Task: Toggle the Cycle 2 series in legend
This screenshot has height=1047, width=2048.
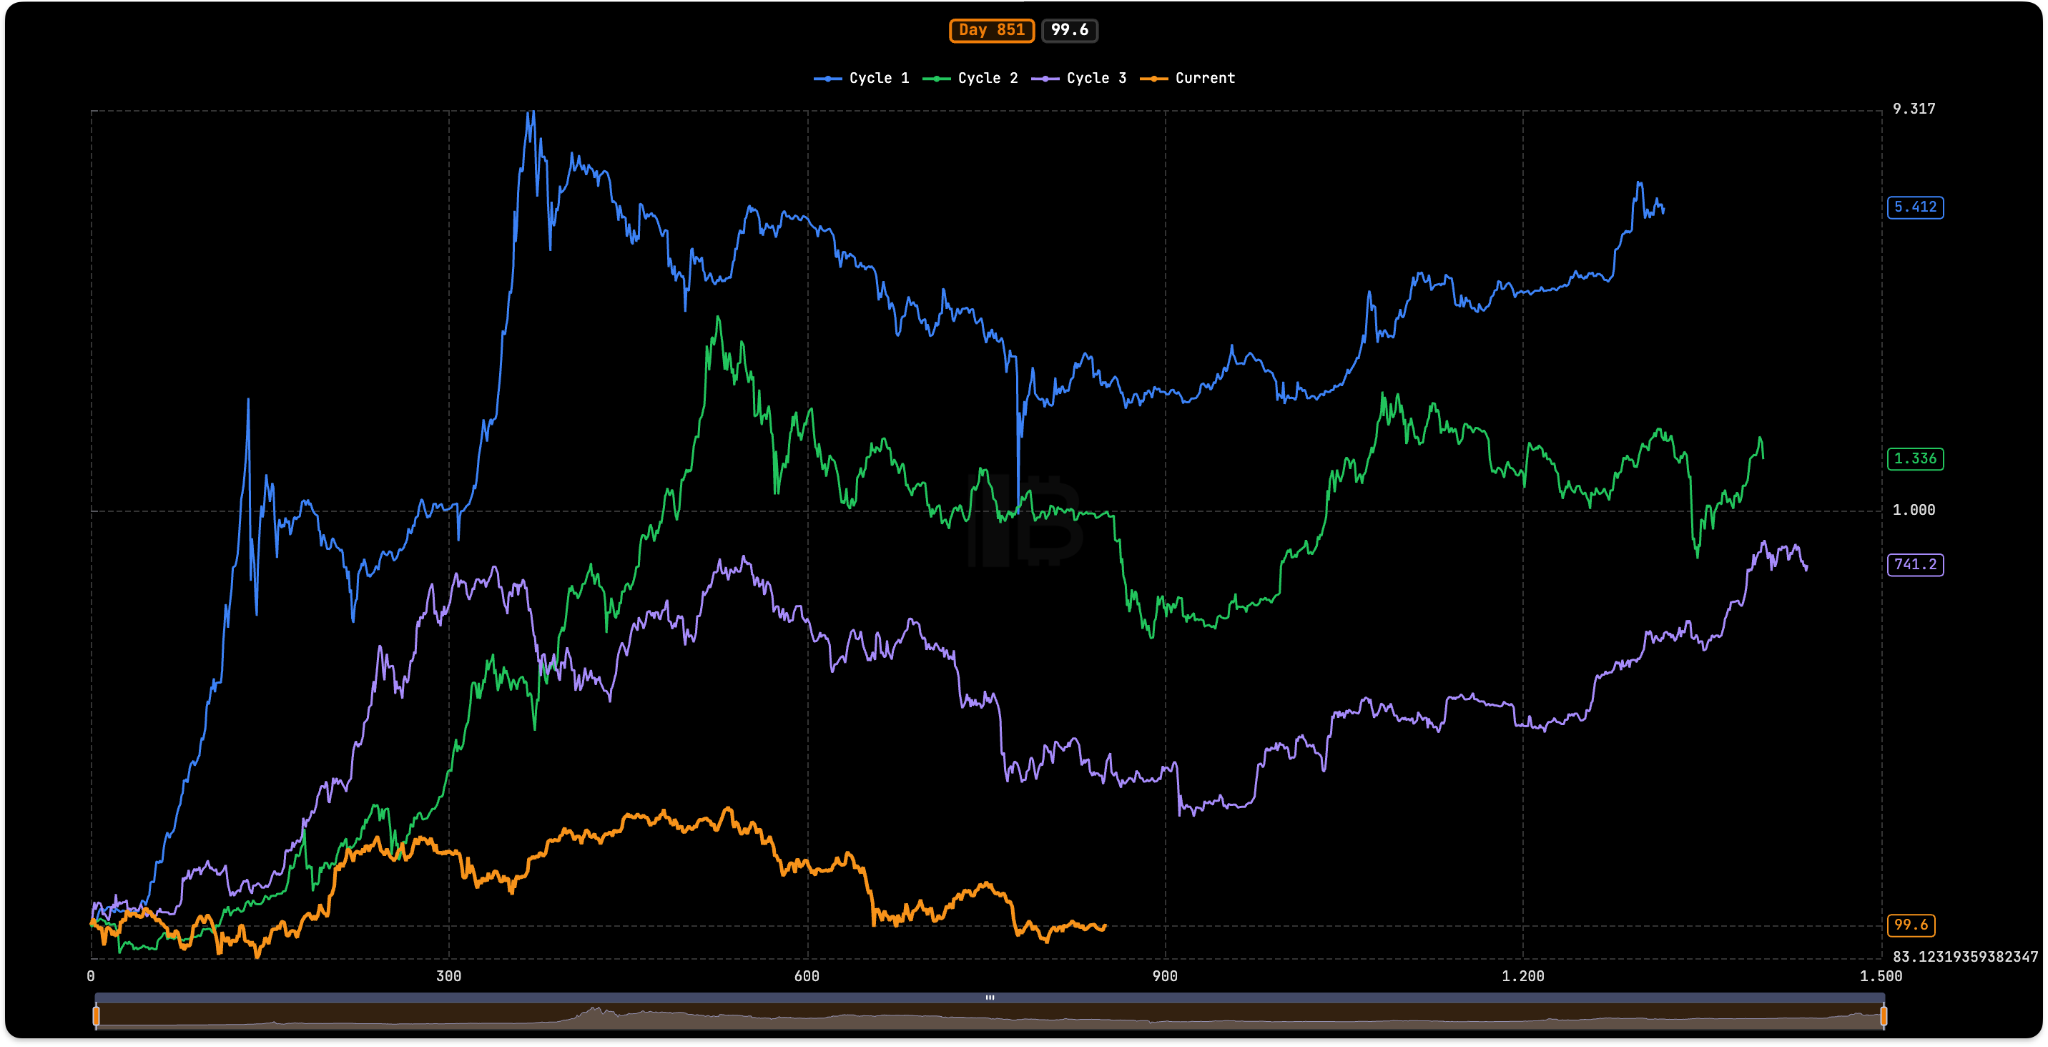Action: [x=971, y=78]
